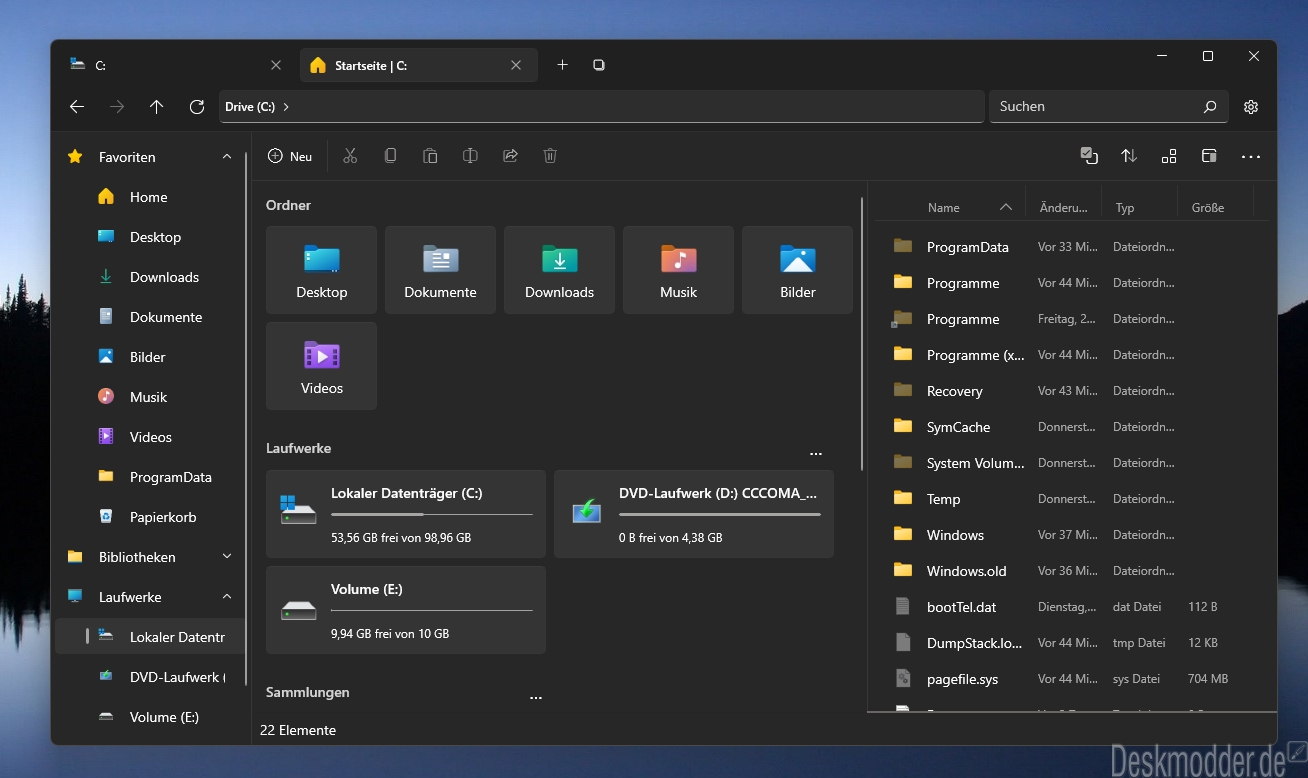Close the C: tab

coord(276,65)
